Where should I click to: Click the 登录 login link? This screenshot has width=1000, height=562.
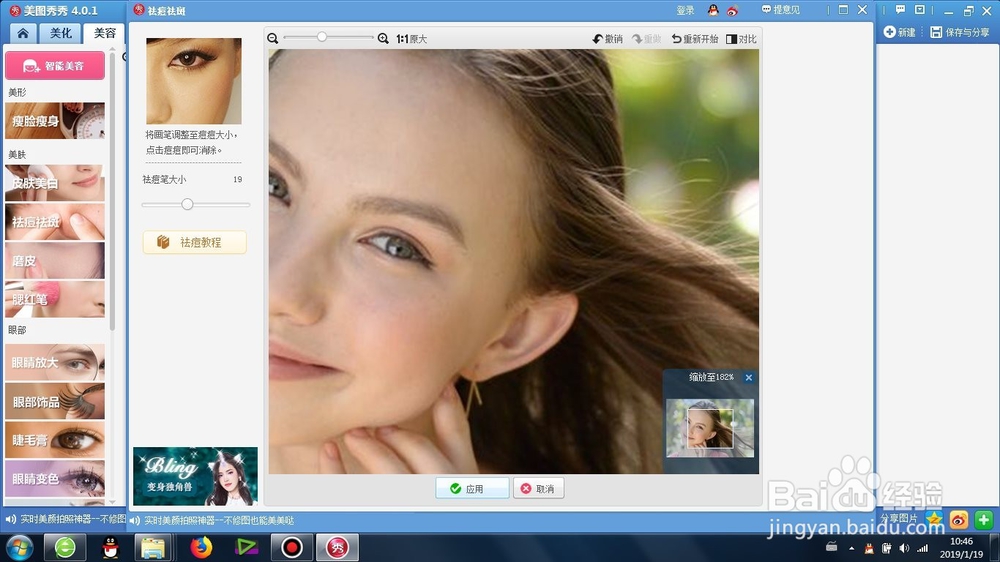(685, 10)
